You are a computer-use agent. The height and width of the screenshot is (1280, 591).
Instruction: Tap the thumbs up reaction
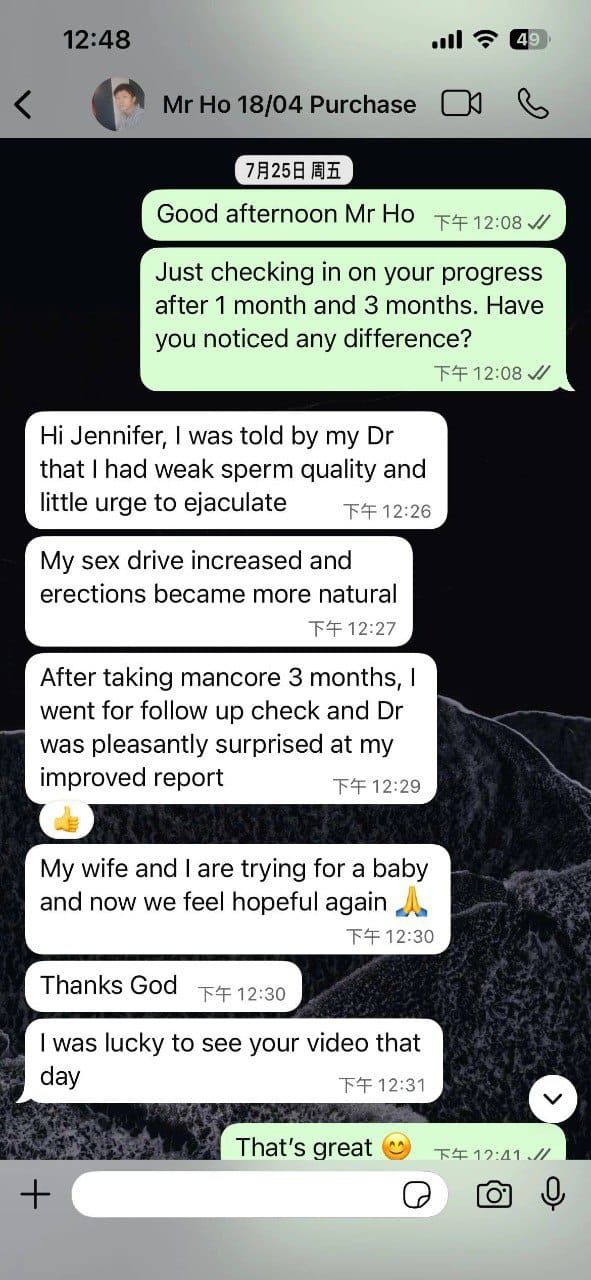pyautogui.click(x=66, y=821)
